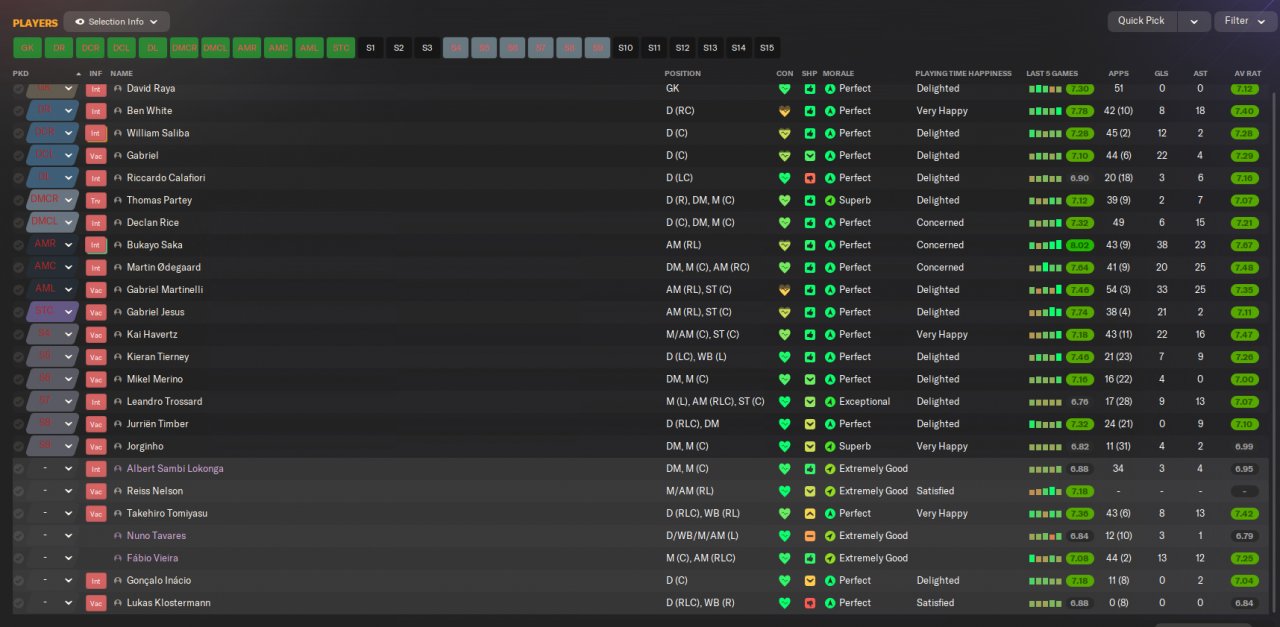The image size is (1280, 627).
Task: Click Bukayo Saka's Int info badge
Action: click(x=96, y=245)
